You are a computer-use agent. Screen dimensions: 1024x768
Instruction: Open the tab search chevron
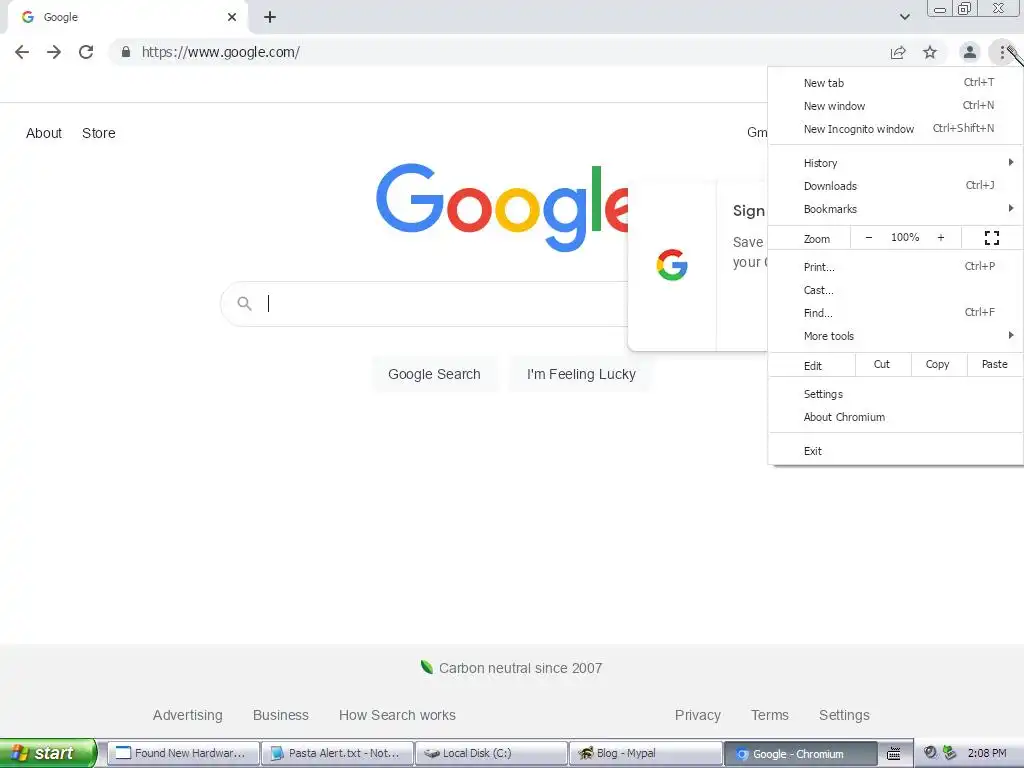[904, 17]
